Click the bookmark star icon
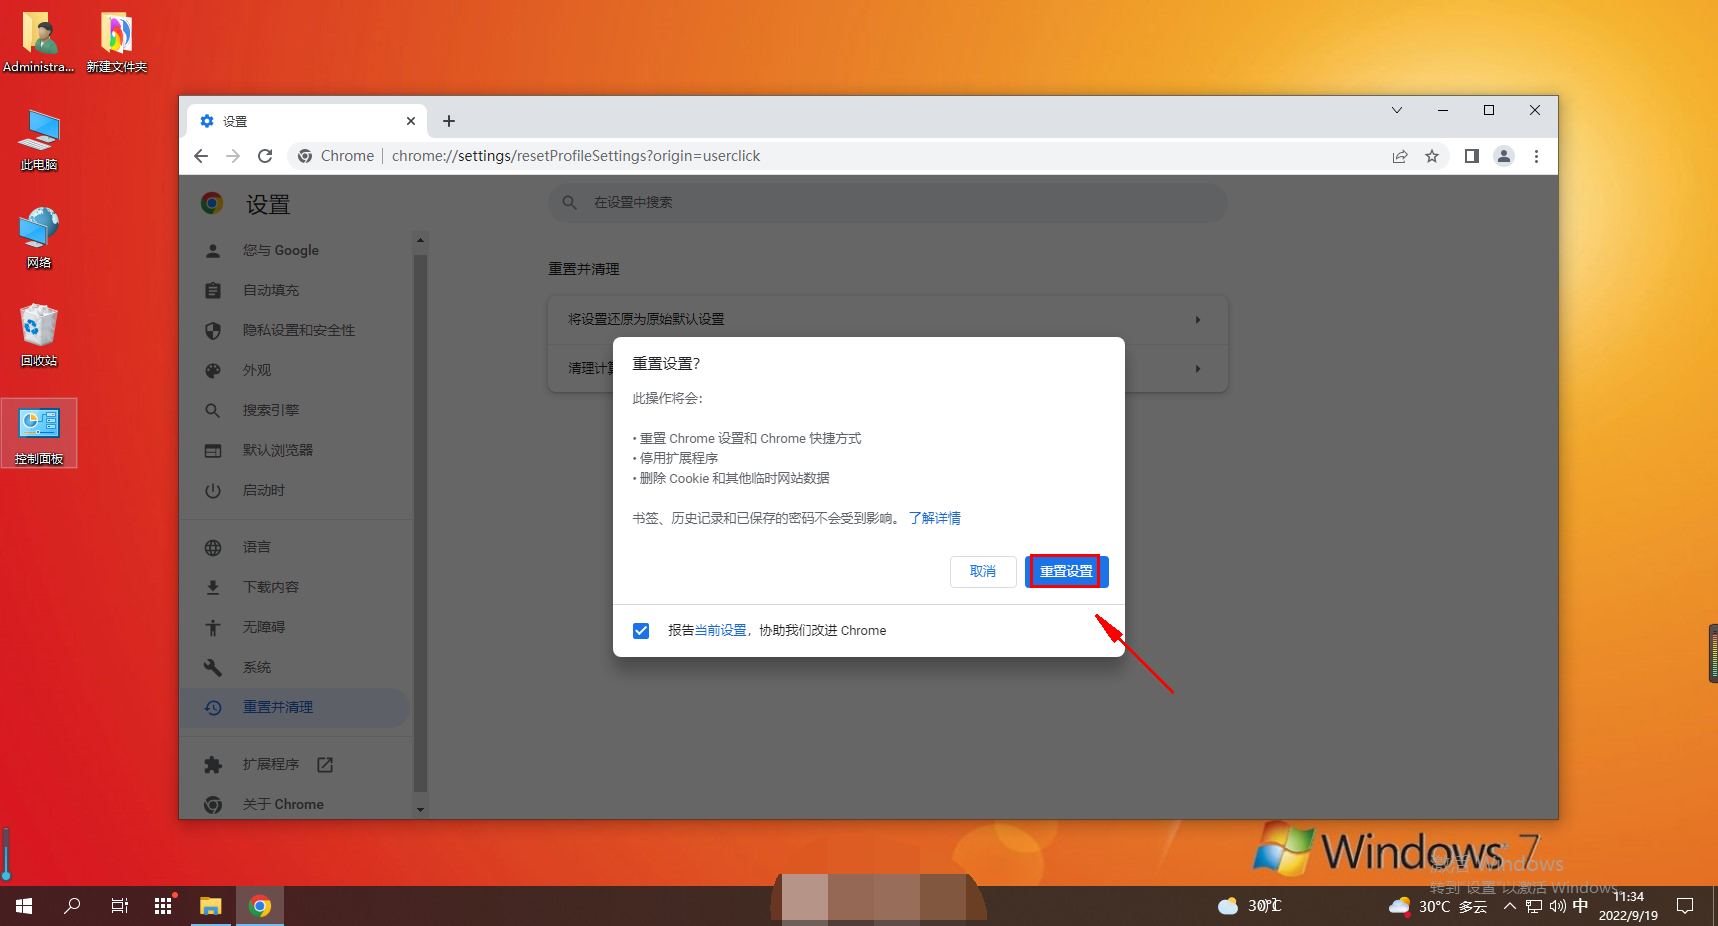The image size is (1718, 926). (1432, 156)
